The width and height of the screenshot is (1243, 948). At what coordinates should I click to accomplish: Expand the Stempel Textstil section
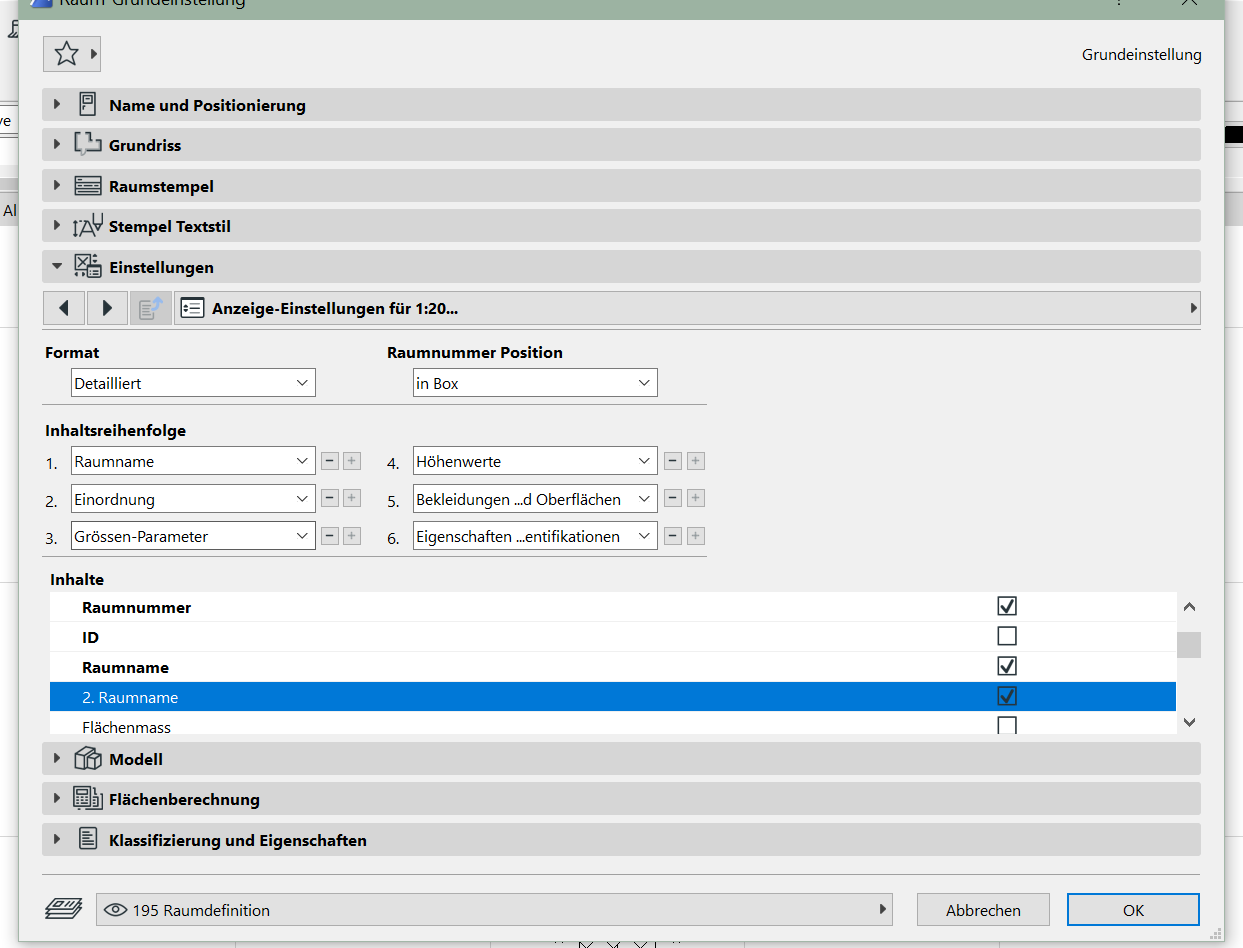(57, 226)
